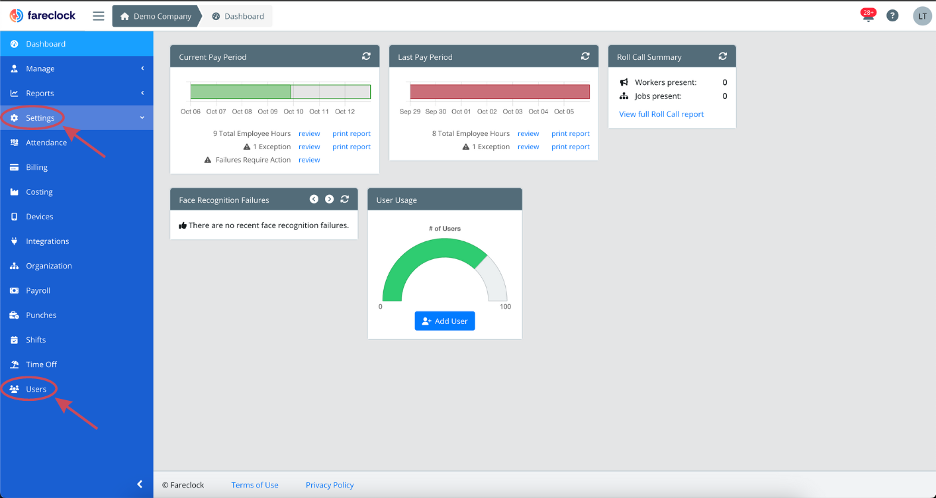The width and height of the screenshot is (936, 498).
Task: Refresh the Face Recognition Failures widget
Action: tap(344, 199)
